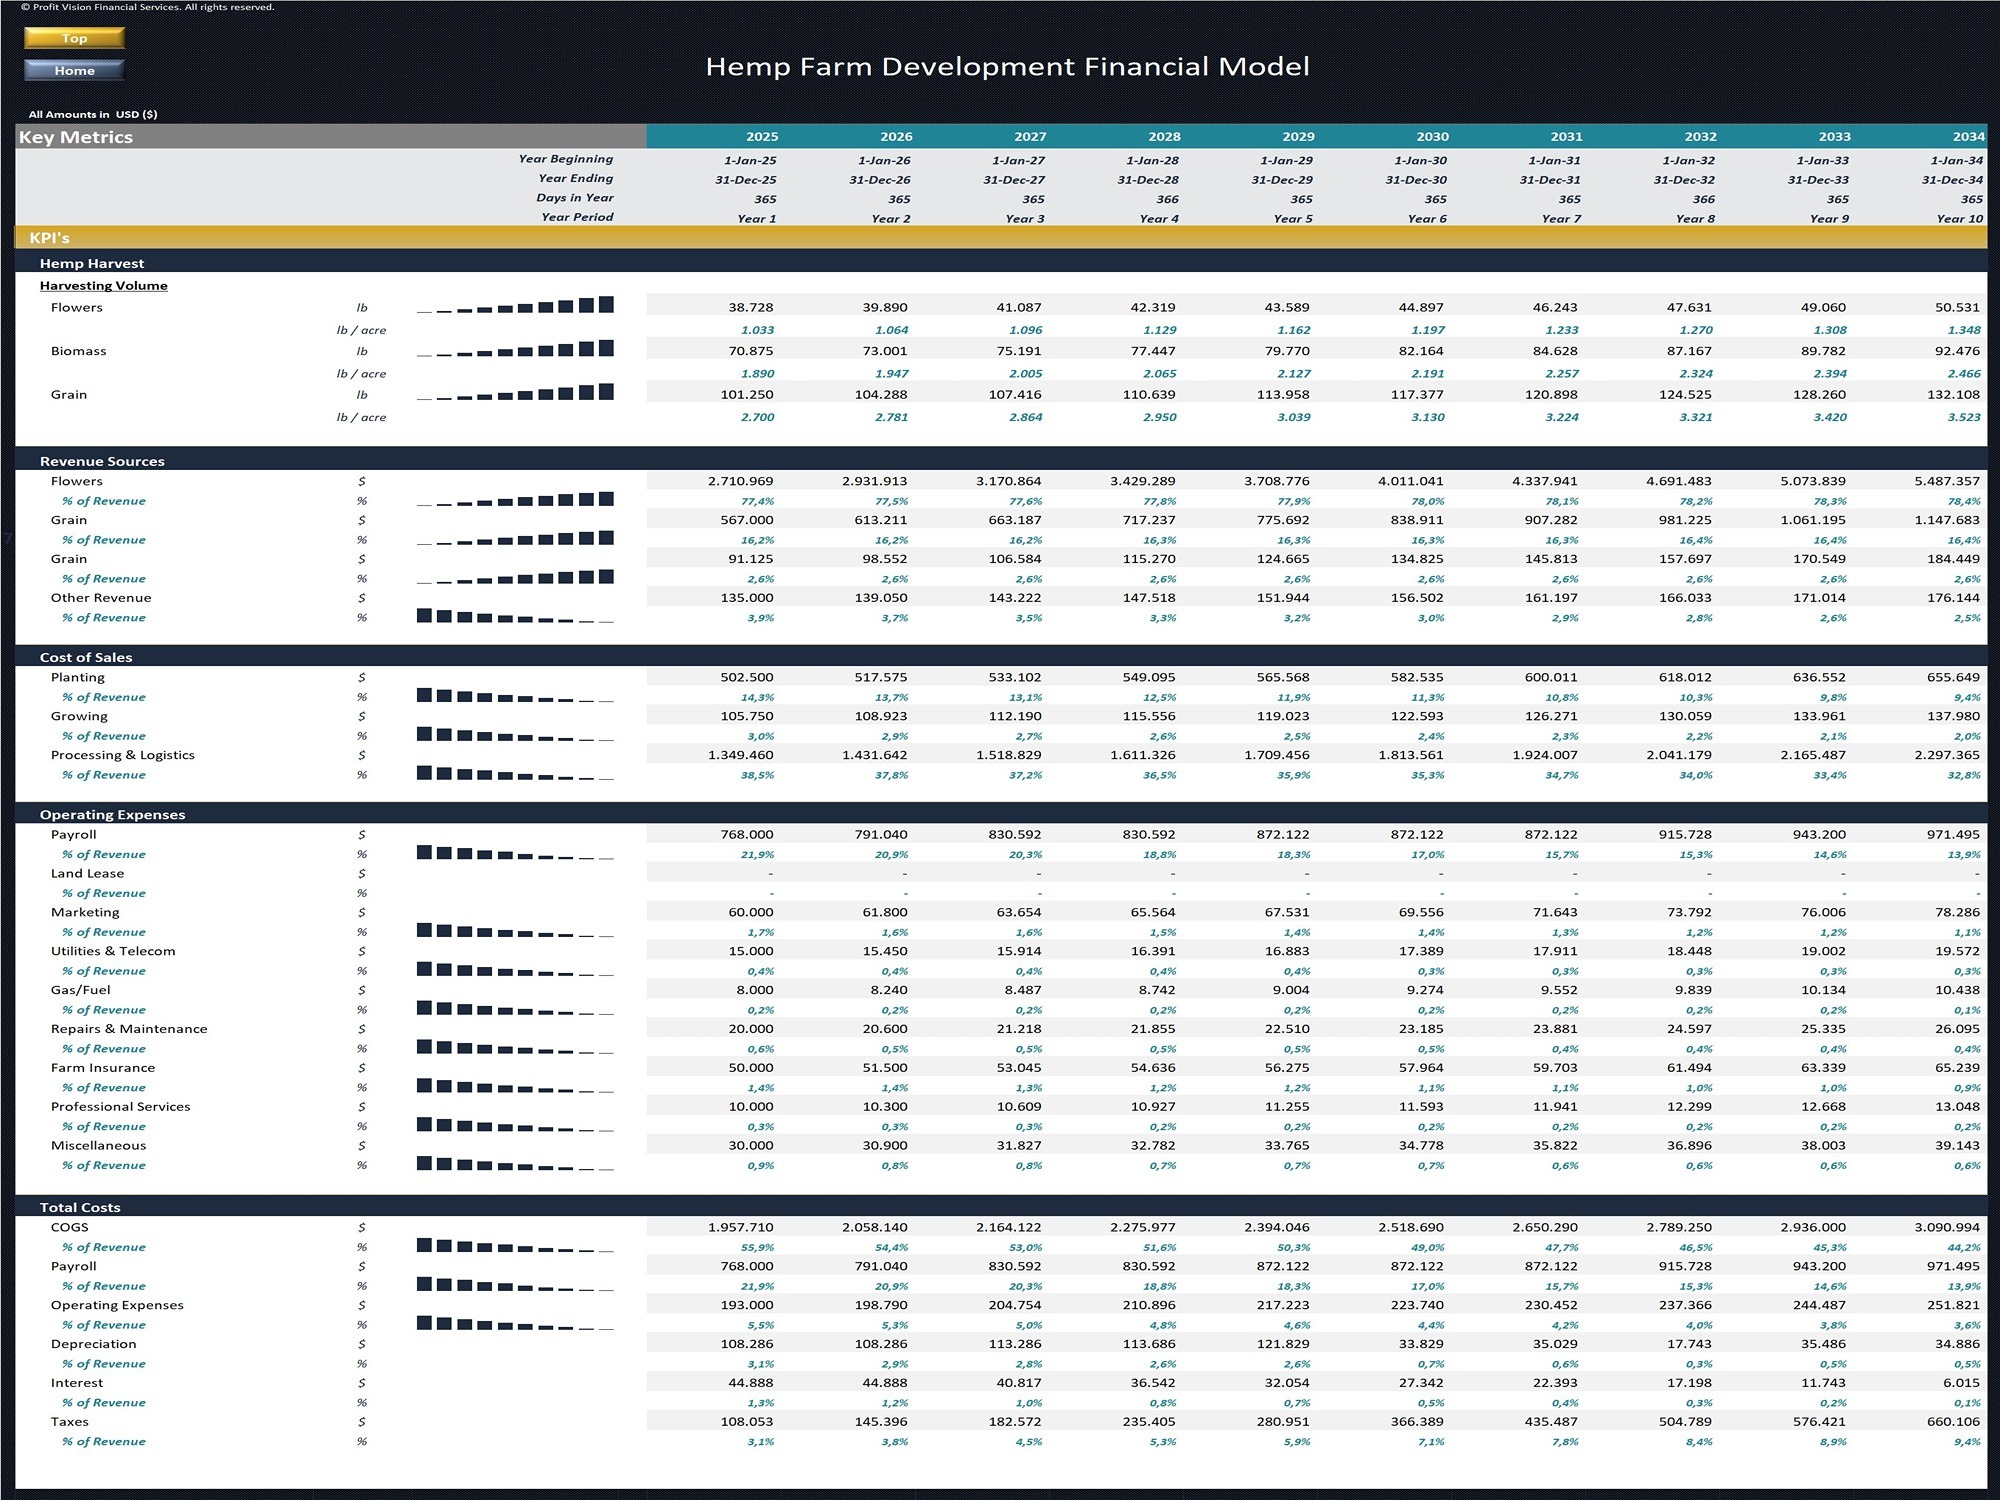Select Flowers revenue value 2.710.969
2000x1500 pixels.
point(740,482)
